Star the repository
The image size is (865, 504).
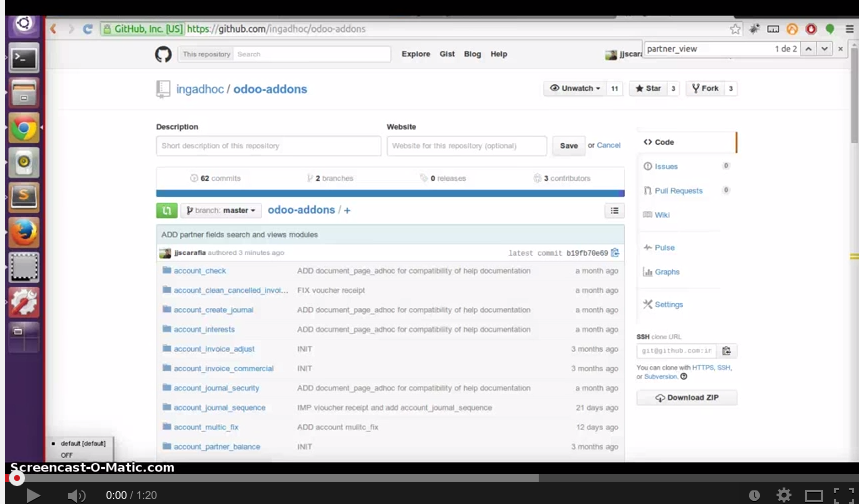click(x=648, y=88)
